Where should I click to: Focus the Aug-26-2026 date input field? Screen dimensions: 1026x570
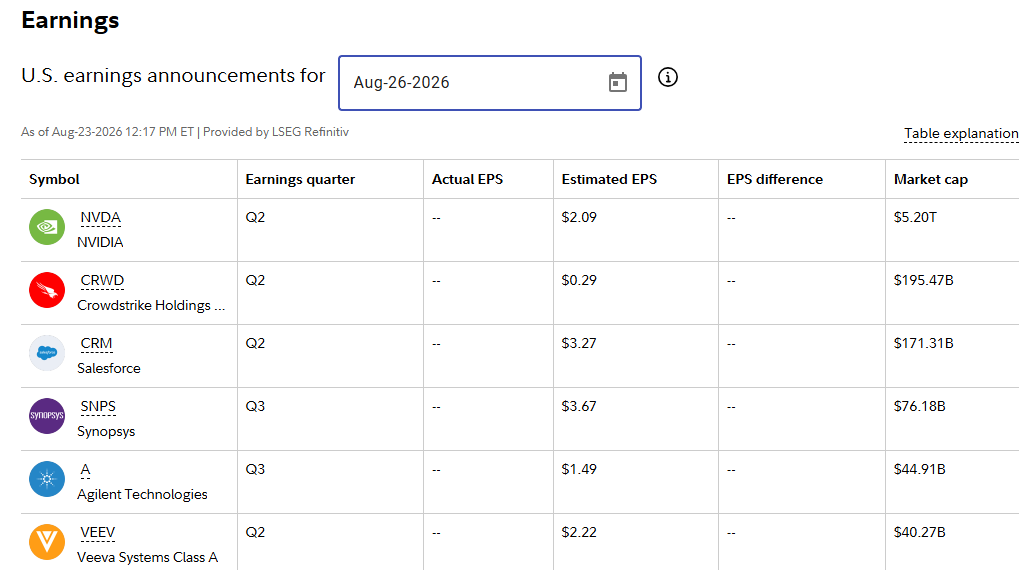point(489,83)
